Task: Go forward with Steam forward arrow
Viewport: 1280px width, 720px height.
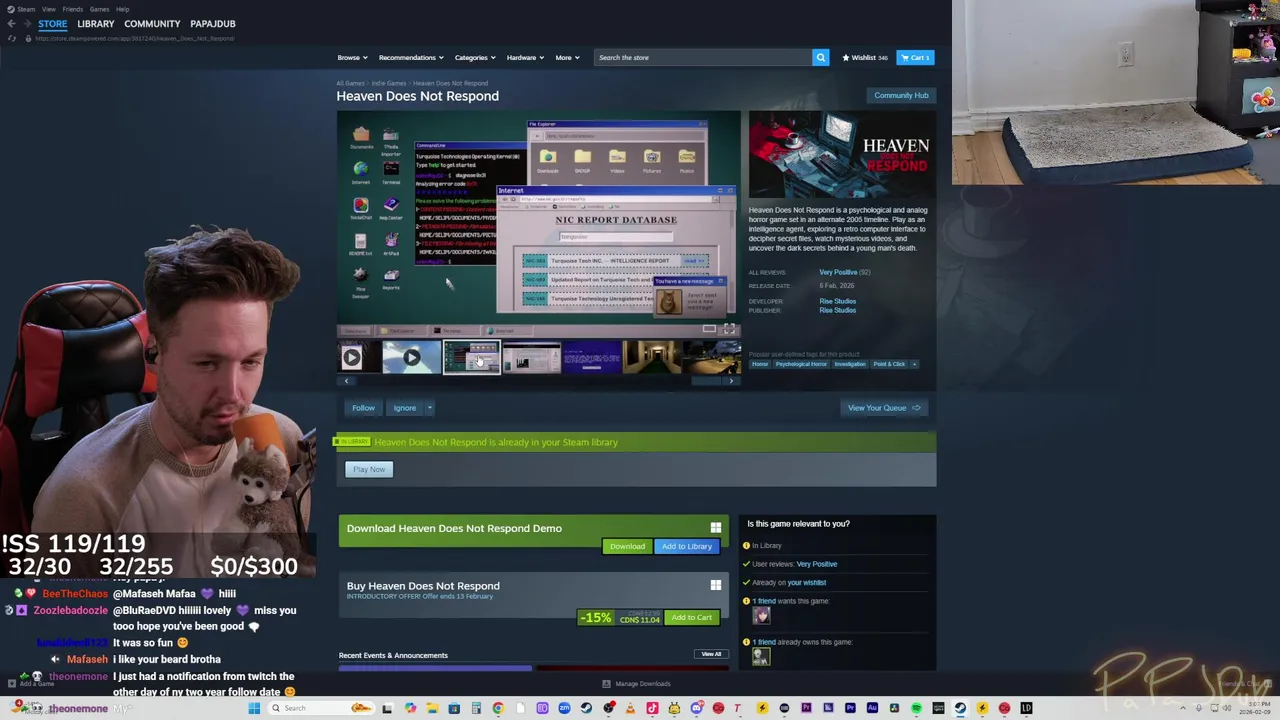Action: 25,23
